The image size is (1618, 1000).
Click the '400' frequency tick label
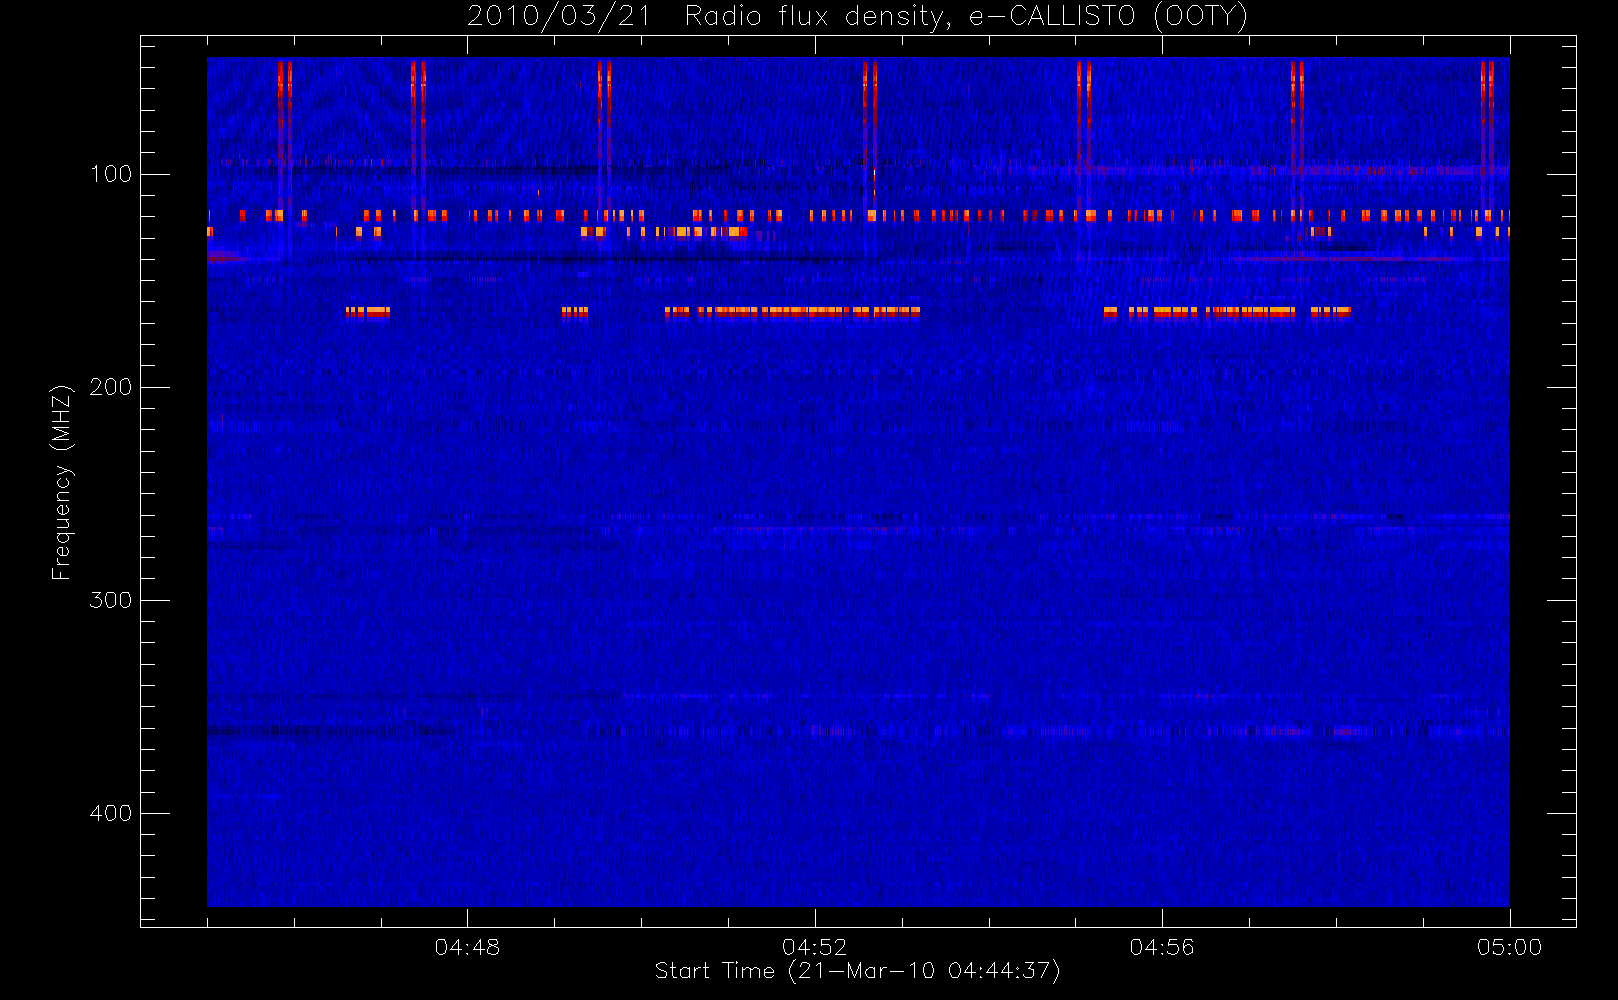(x=111, y=813)
